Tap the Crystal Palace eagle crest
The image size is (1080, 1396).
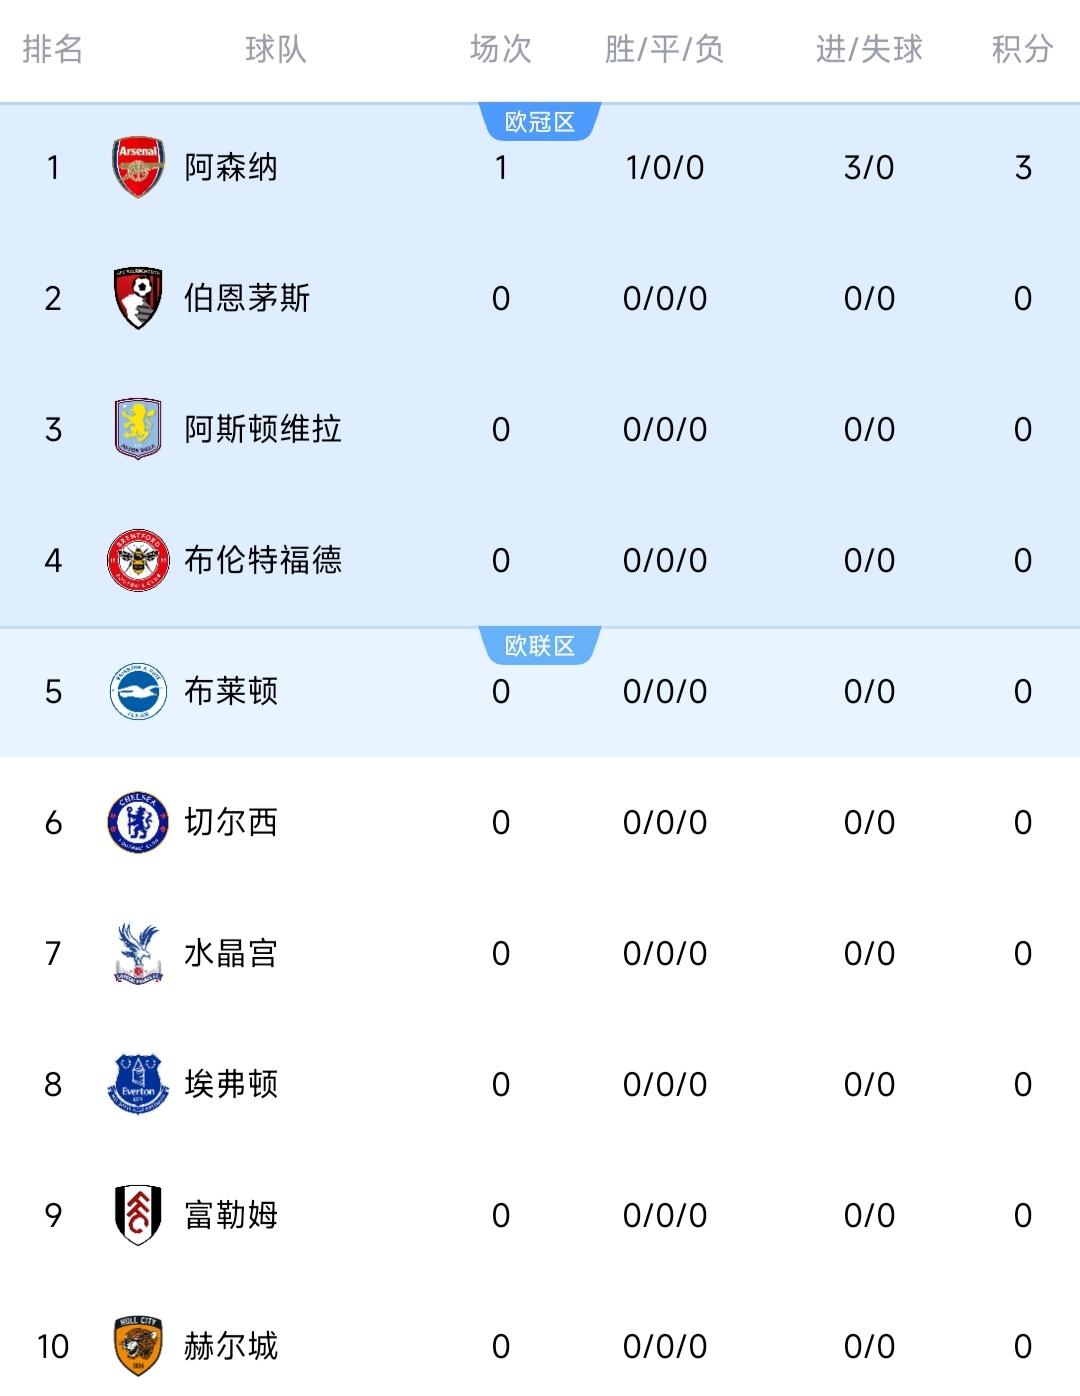click(x=138, y=953)
